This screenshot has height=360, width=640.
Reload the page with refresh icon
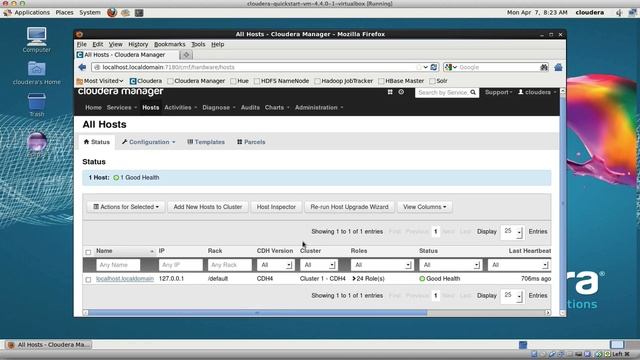[x=434, y=67]
